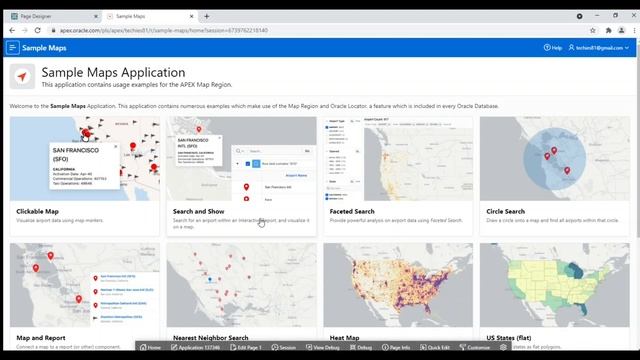Open the Clickable Map thumbnail image
The width and height of the screenshot is (640, 360).
click(85, 158)
